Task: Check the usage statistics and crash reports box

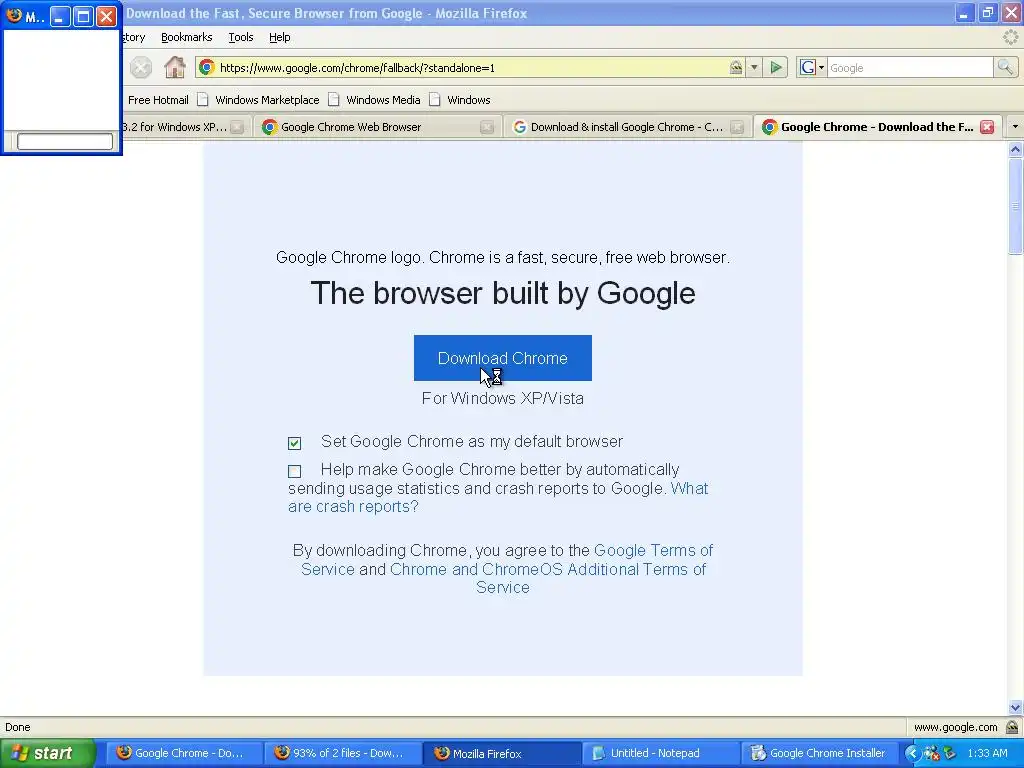Action: click(295, 471)
